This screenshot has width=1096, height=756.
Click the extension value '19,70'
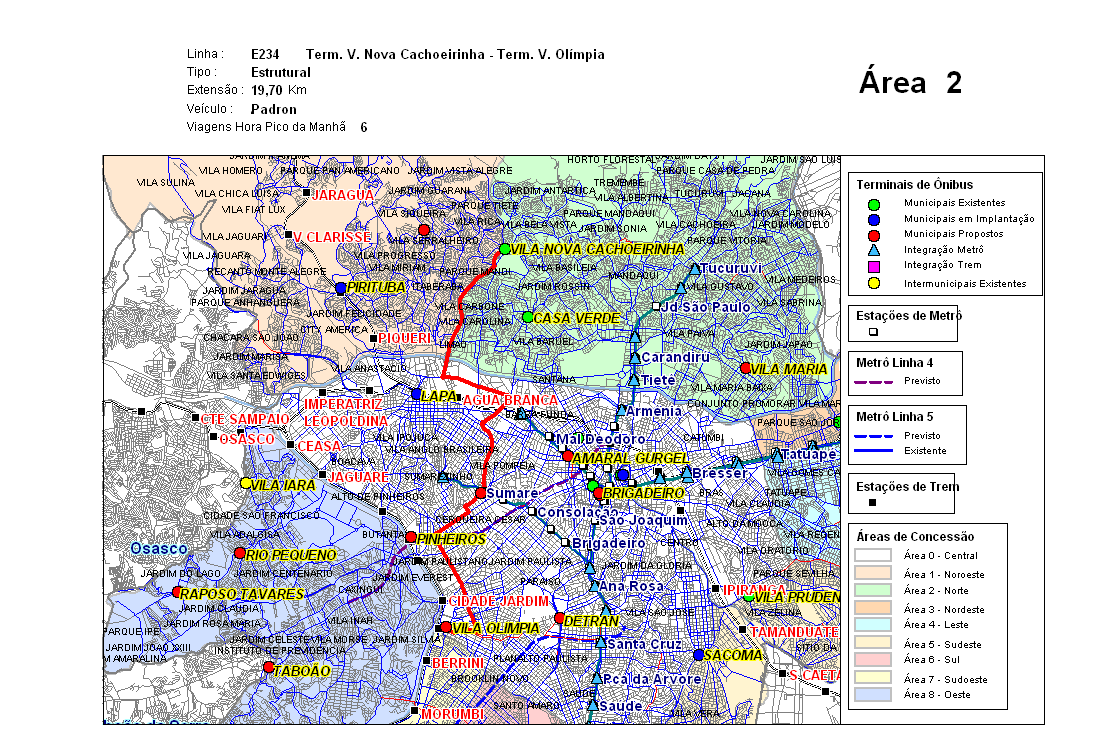tap(266, 91)
